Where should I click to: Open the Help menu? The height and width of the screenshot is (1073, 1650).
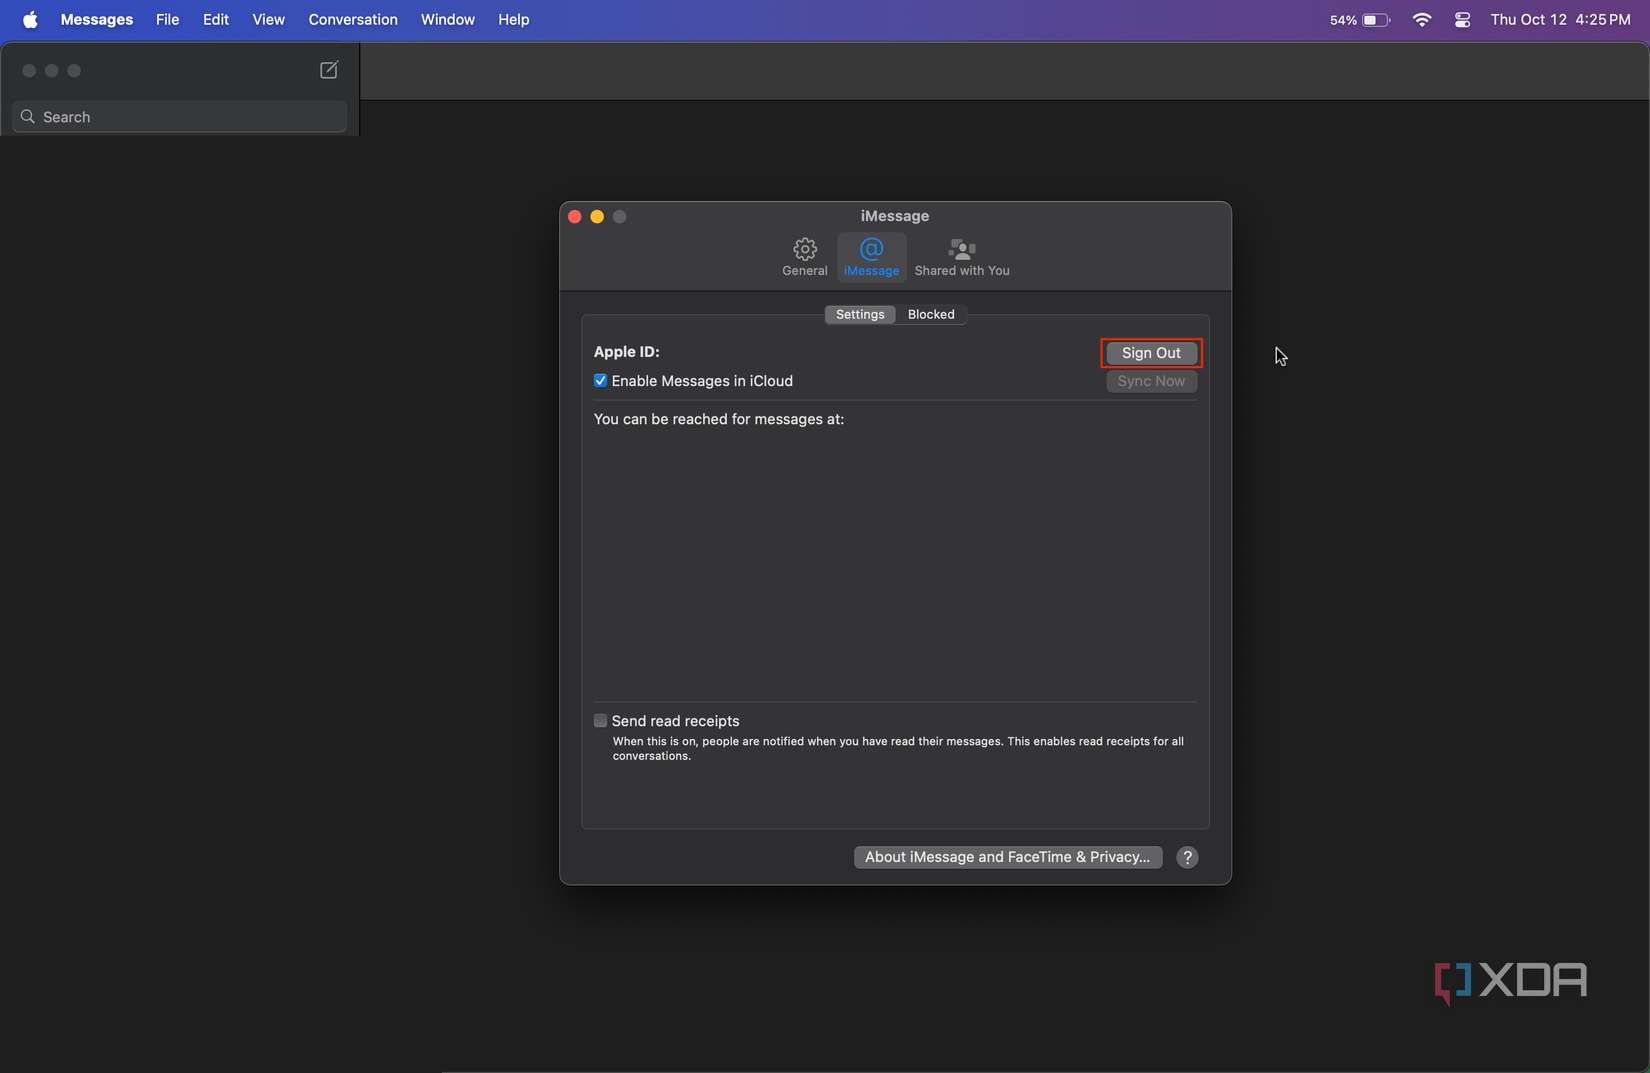514,20
